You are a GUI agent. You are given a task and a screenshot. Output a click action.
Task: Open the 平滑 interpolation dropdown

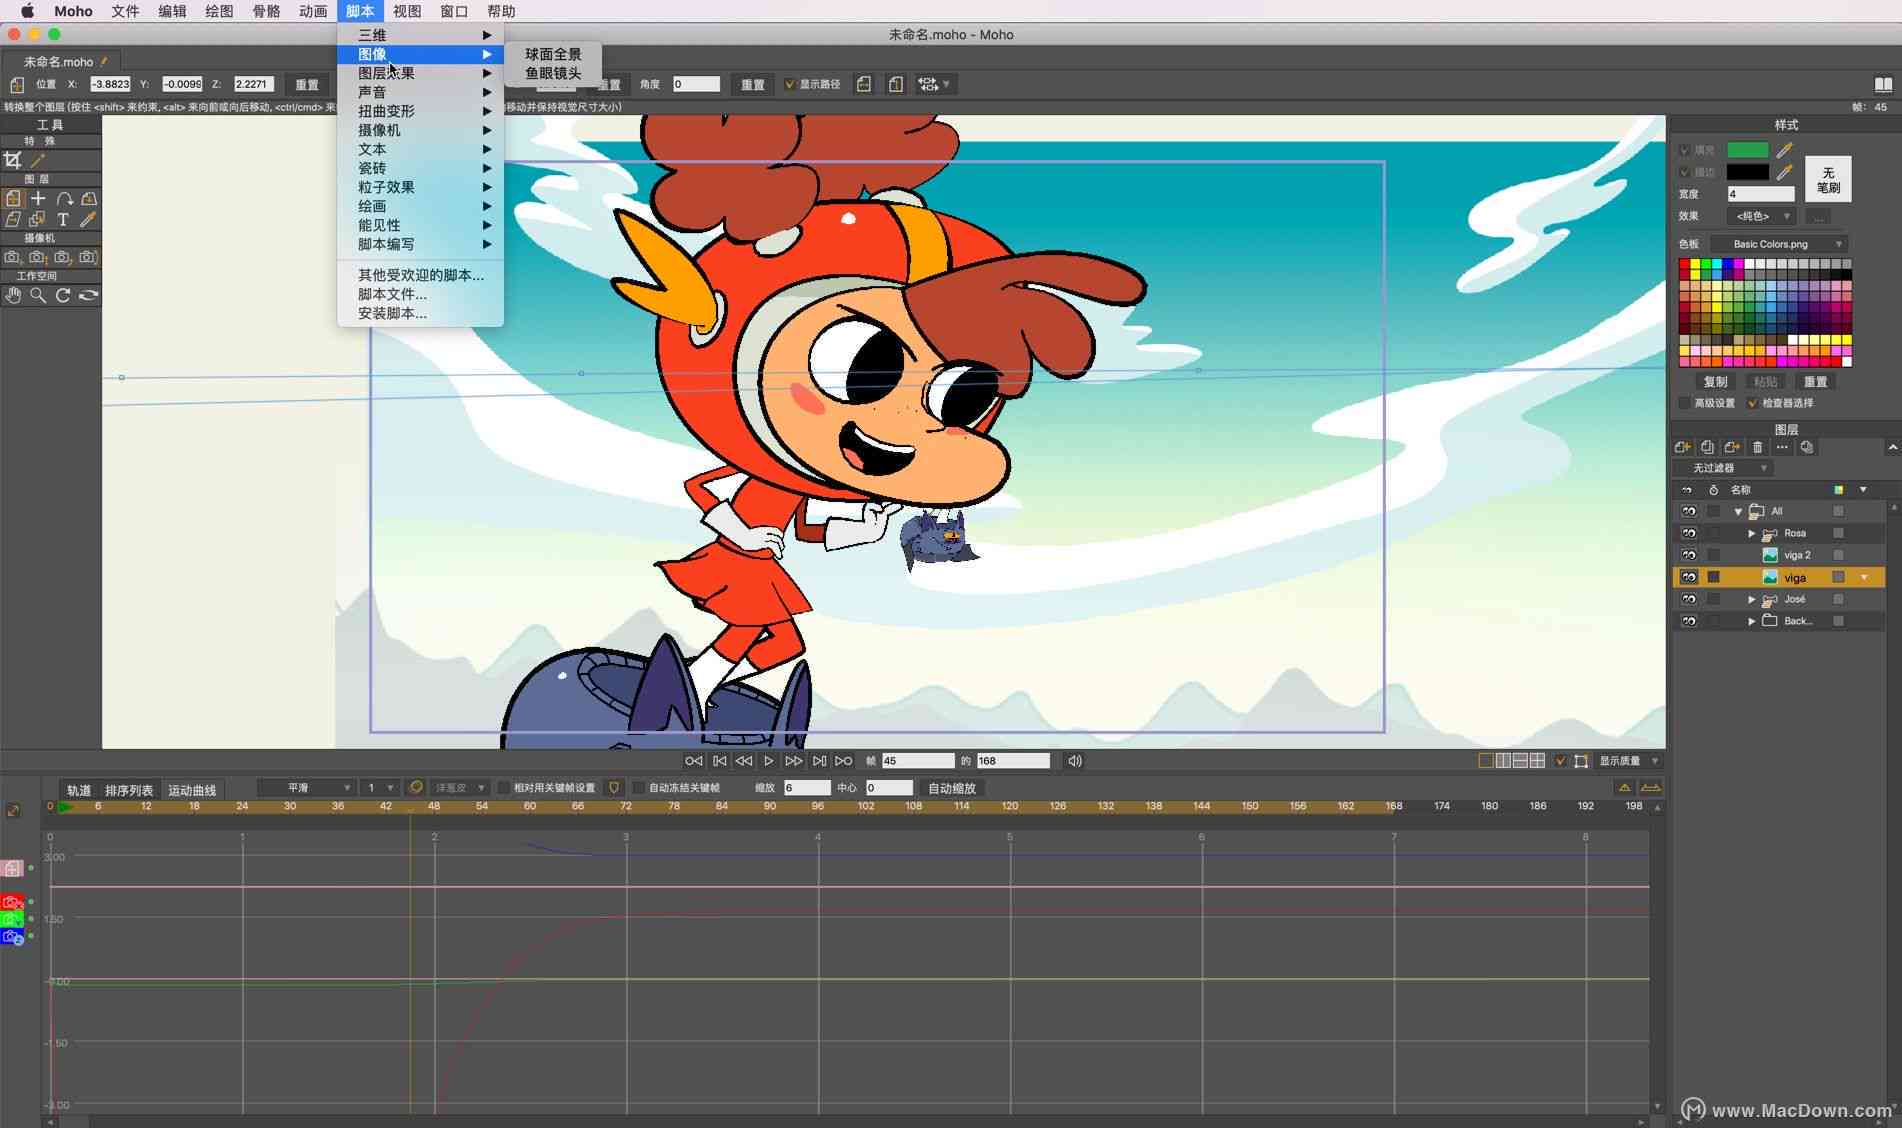pyautogui.click(x=306, y=788)
